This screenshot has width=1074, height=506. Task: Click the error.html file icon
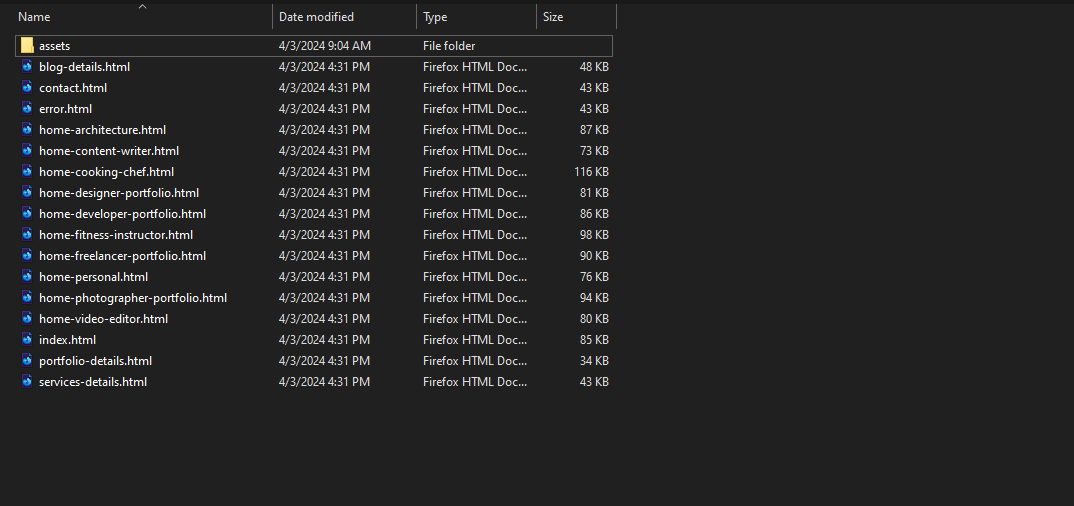click(x=27, y=109)
